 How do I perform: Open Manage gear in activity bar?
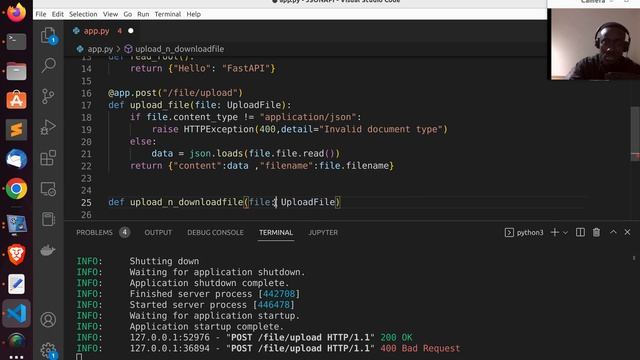pos(48,351)
